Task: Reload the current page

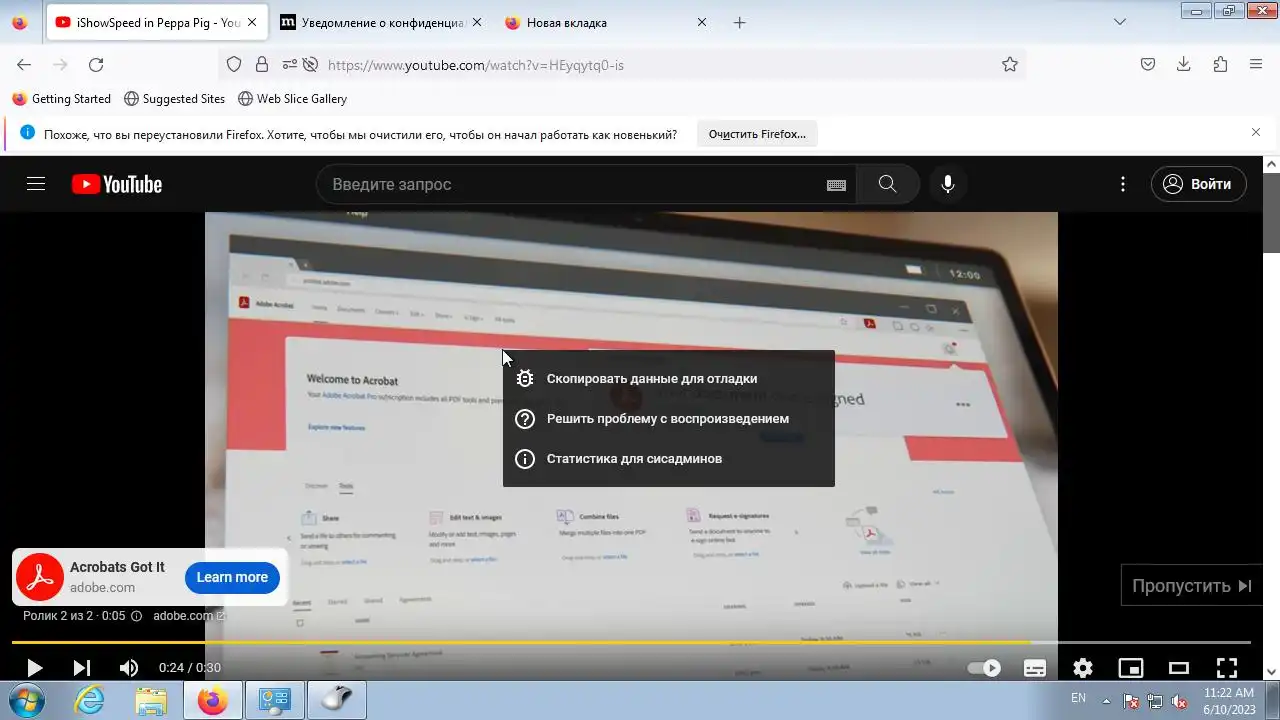Action: 96,64
